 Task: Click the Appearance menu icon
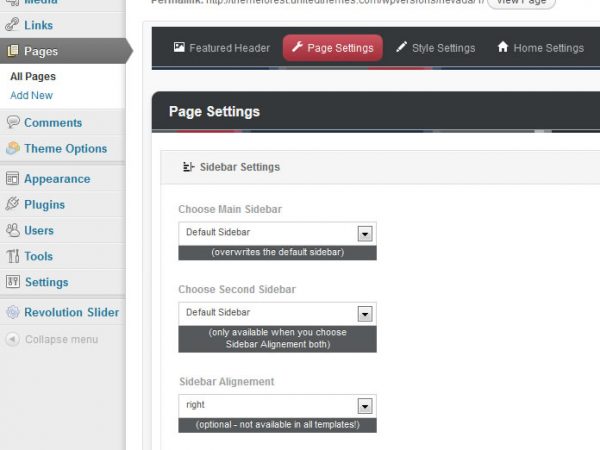pyautogui.click(x=13, y=179)
